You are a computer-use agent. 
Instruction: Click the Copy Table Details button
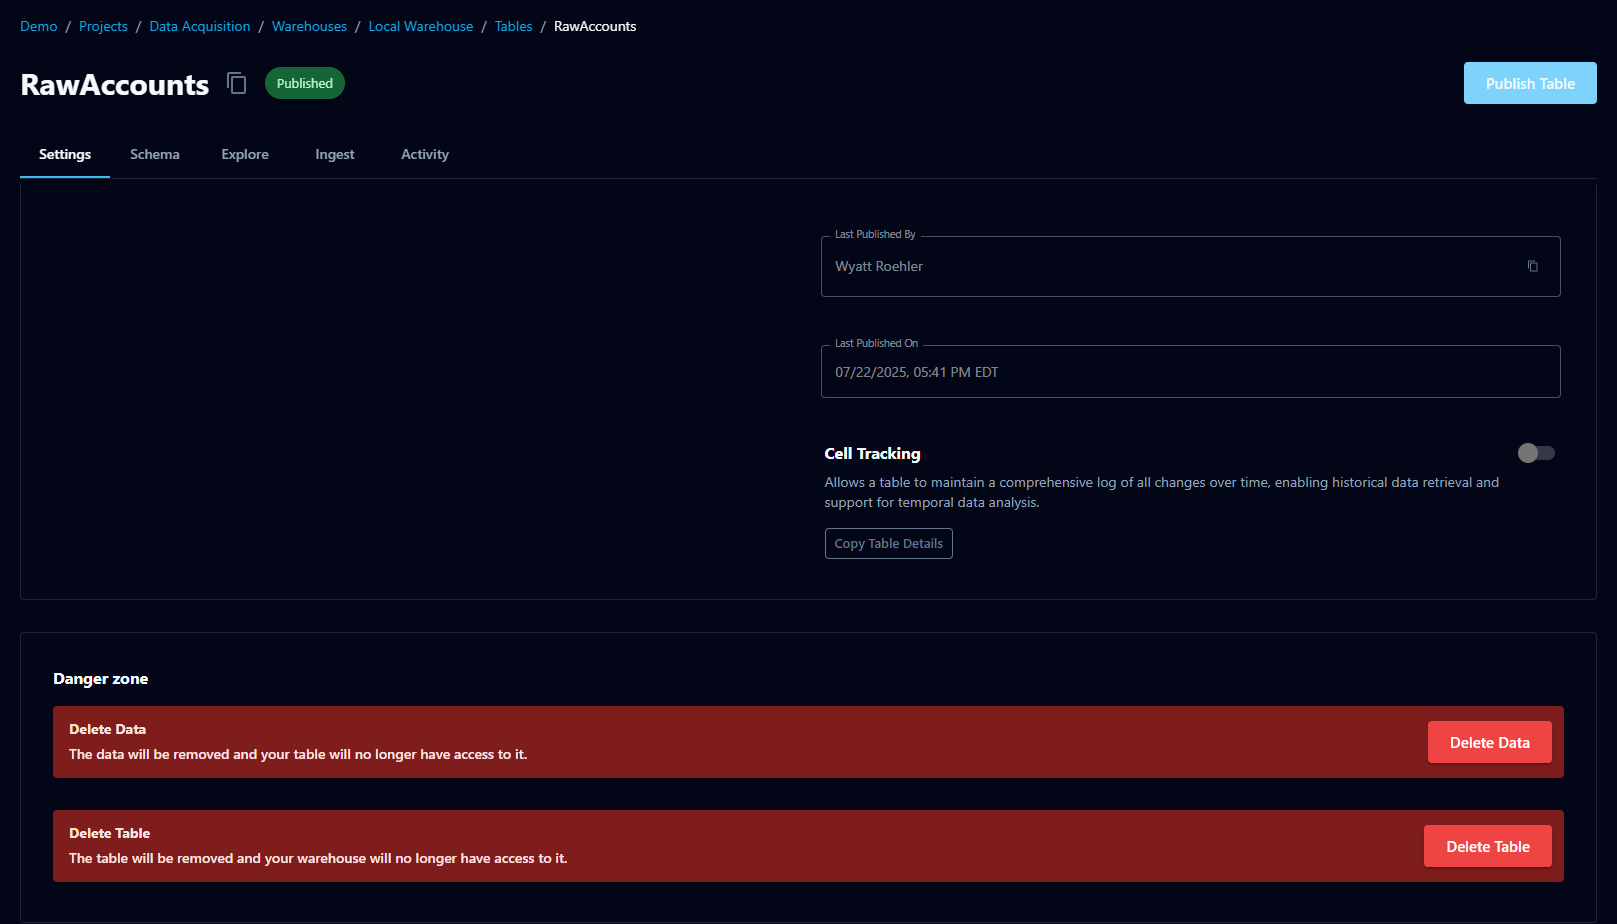coord(888,543)
